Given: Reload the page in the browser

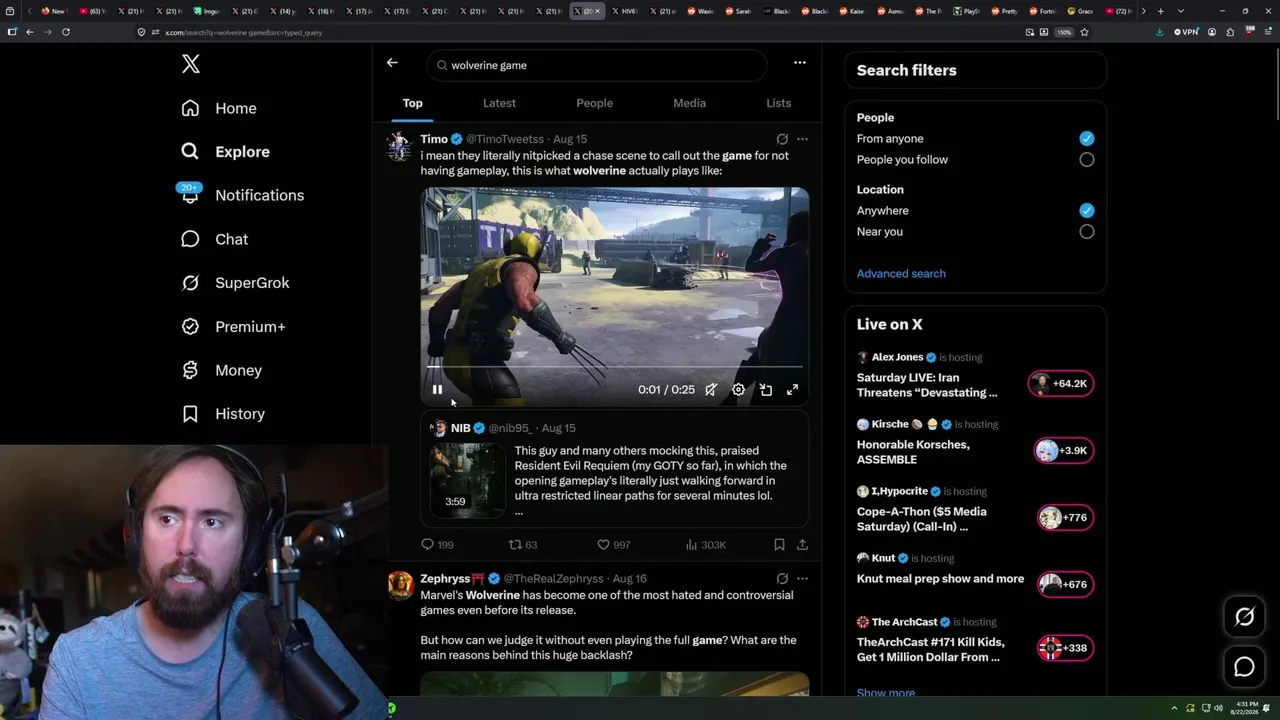Looking at the screenshot, I should tap(66, 32).
